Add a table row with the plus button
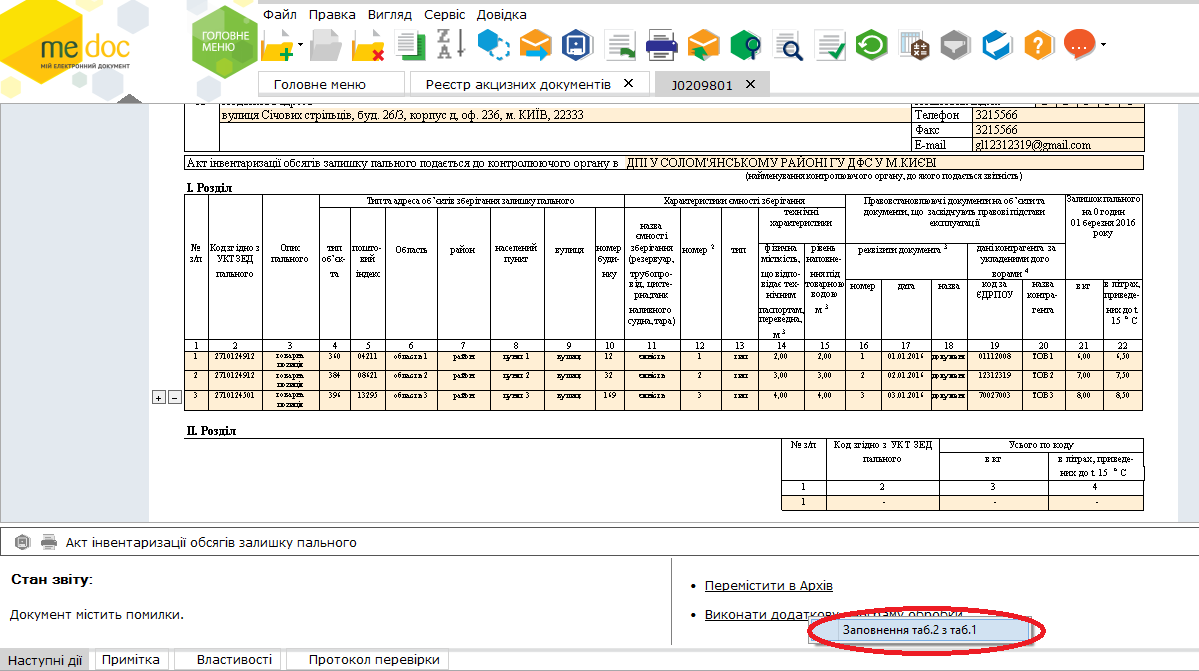The image size is (1199, 671). pyautogui.click(x=157, y=398)
